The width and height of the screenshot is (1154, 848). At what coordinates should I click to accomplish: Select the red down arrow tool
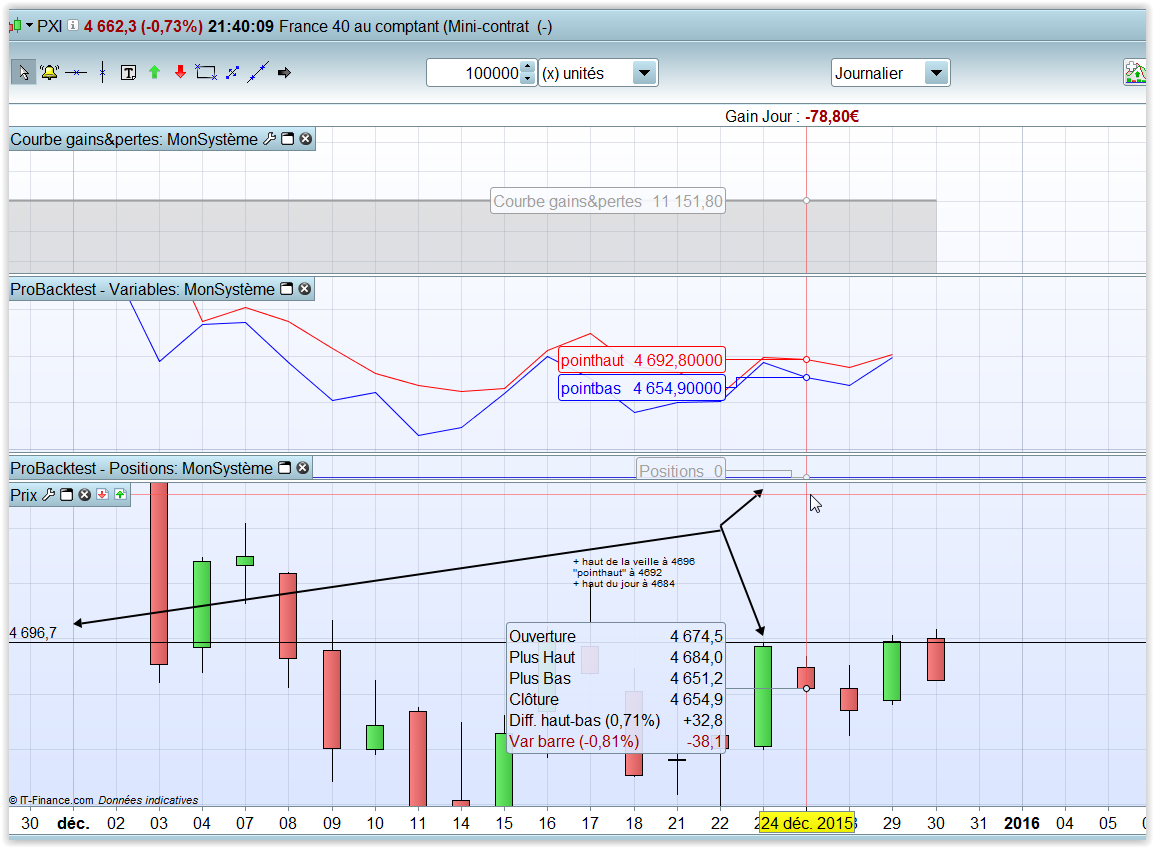click(180, 71)
